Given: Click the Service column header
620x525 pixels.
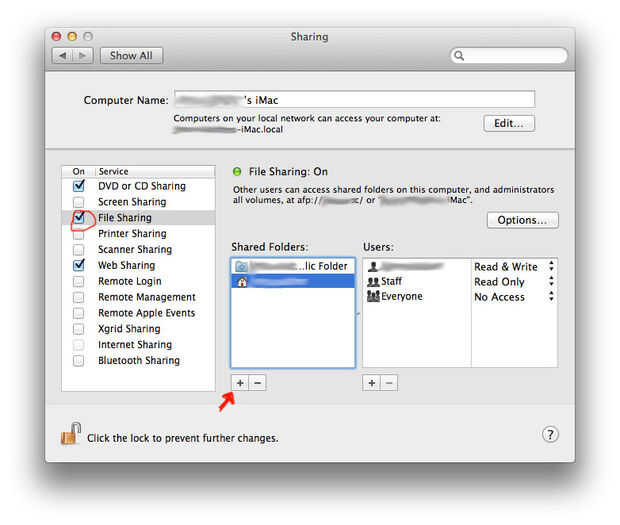Looking at the screenshot, I should pyautogui.click(x=155, y=172).
